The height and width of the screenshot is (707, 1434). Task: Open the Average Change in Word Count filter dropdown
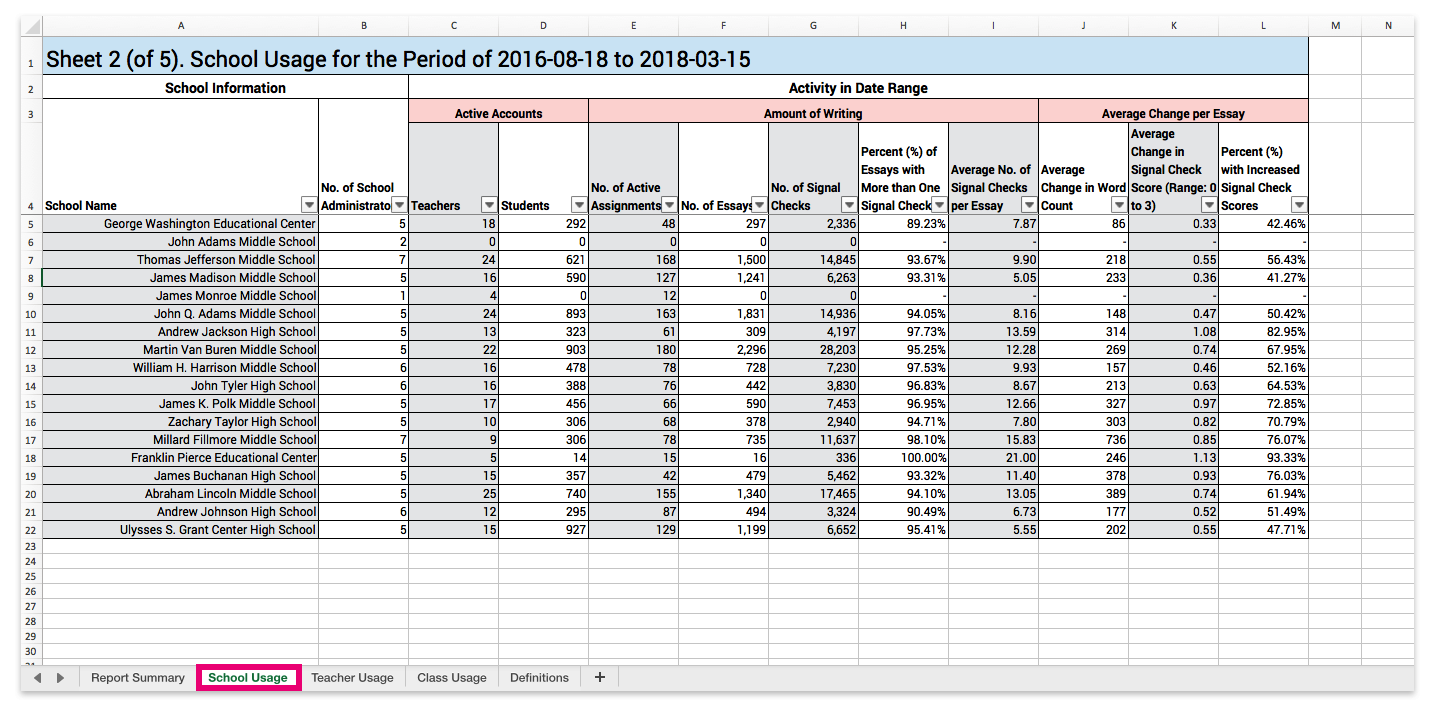coord(1119,205)
